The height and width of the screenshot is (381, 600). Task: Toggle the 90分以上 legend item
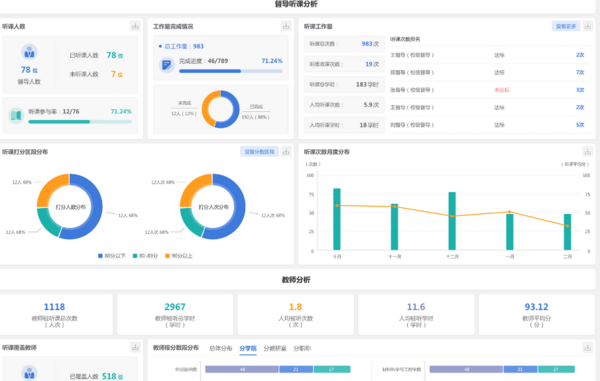179,256
